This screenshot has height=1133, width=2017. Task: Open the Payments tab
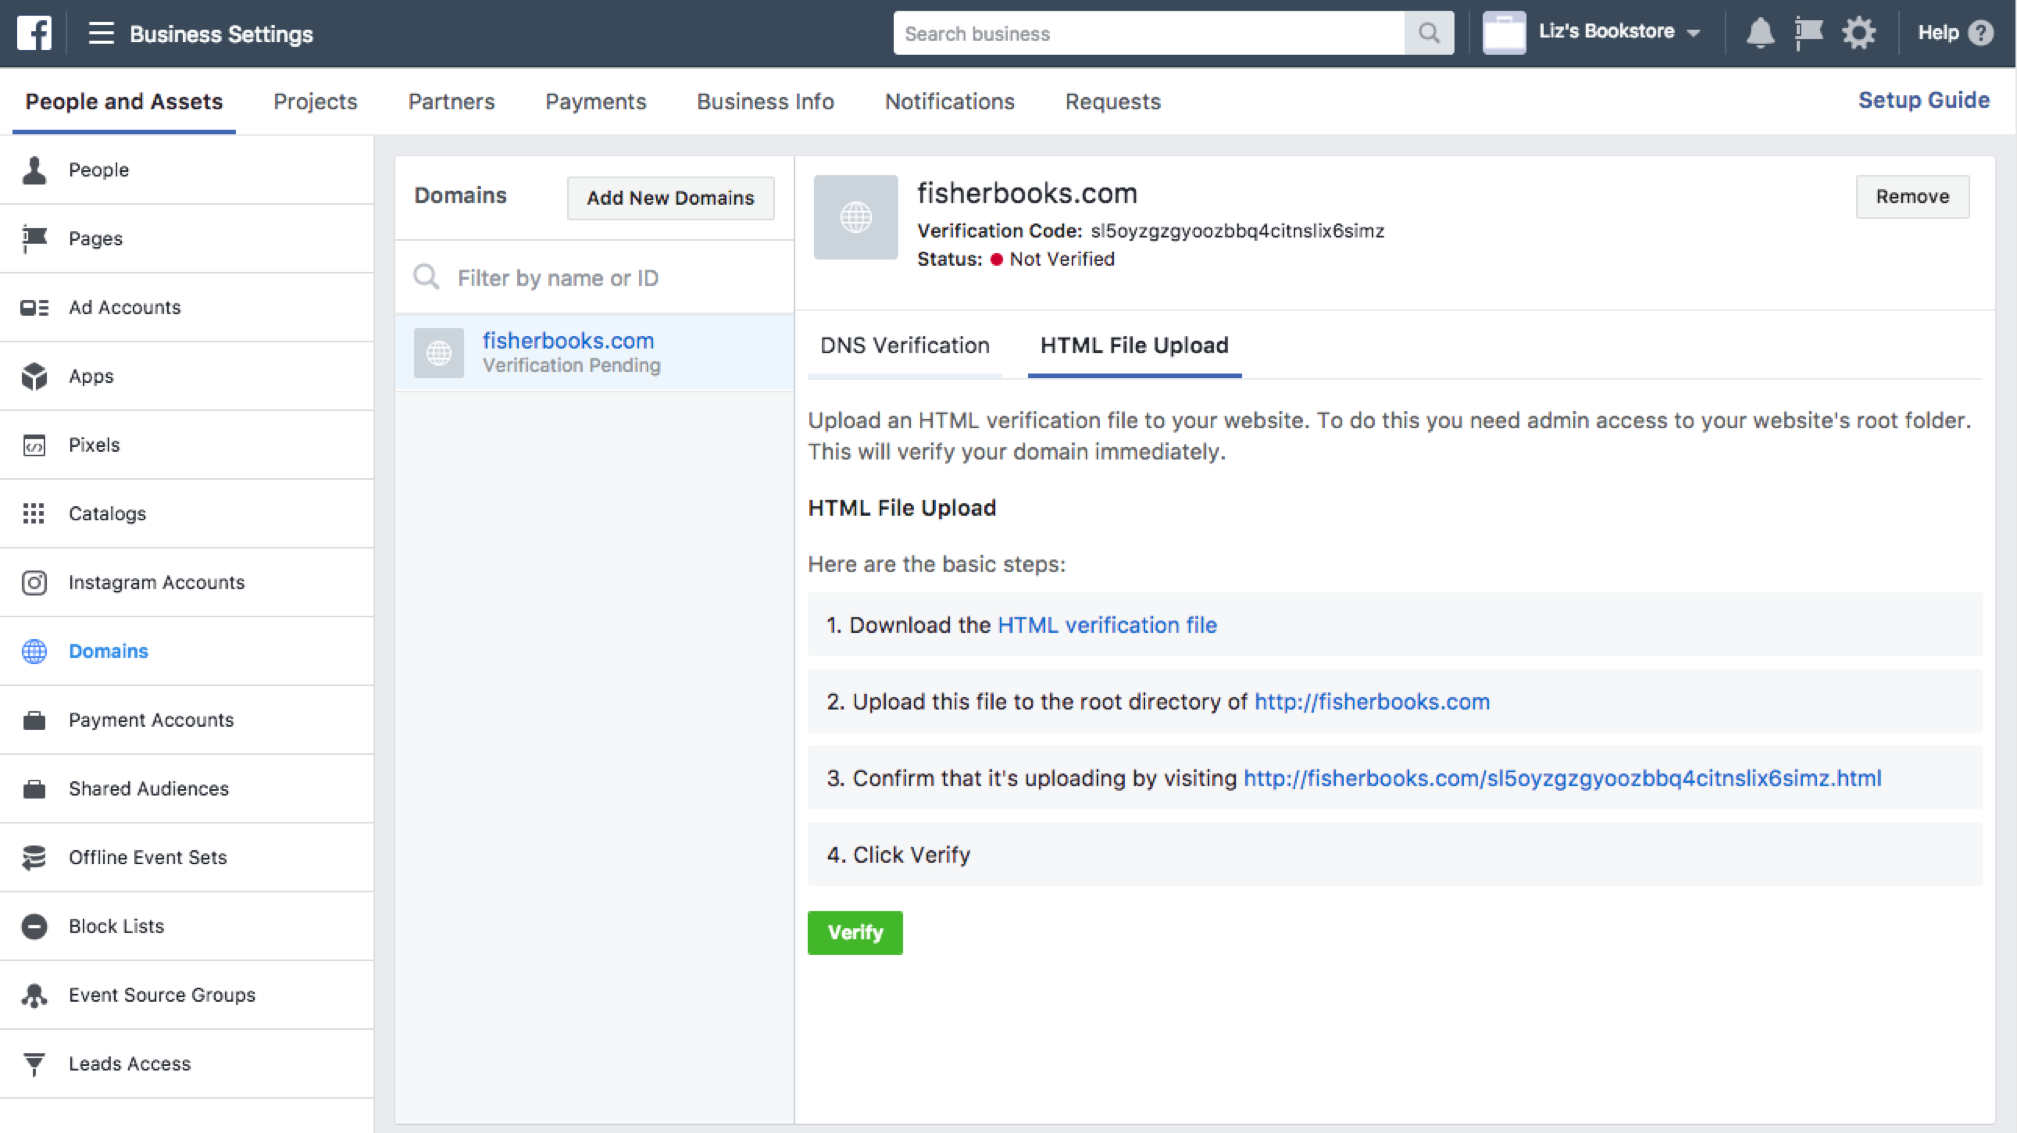pyautogui.click(x=596, y=101)
